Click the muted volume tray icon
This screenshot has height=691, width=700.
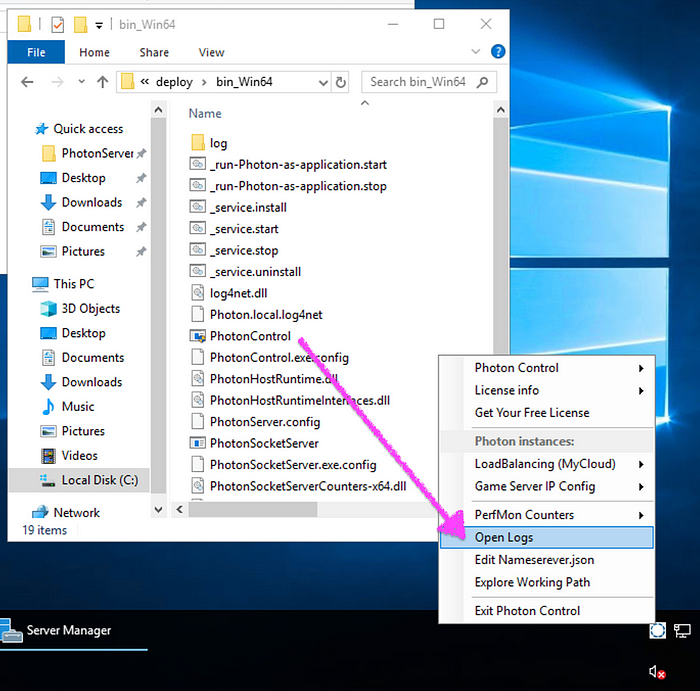[x=657, y=671]
